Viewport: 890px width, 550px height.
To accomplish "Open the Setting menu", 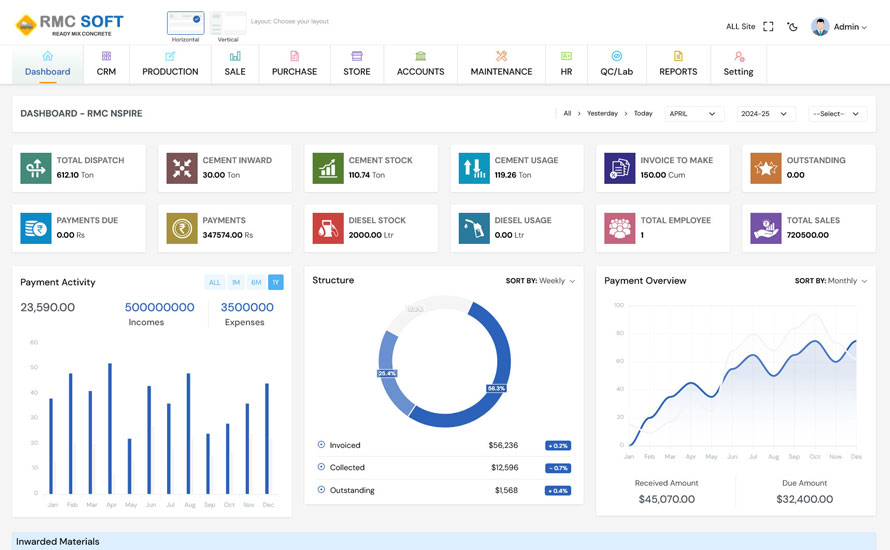I will coord(738,64).
